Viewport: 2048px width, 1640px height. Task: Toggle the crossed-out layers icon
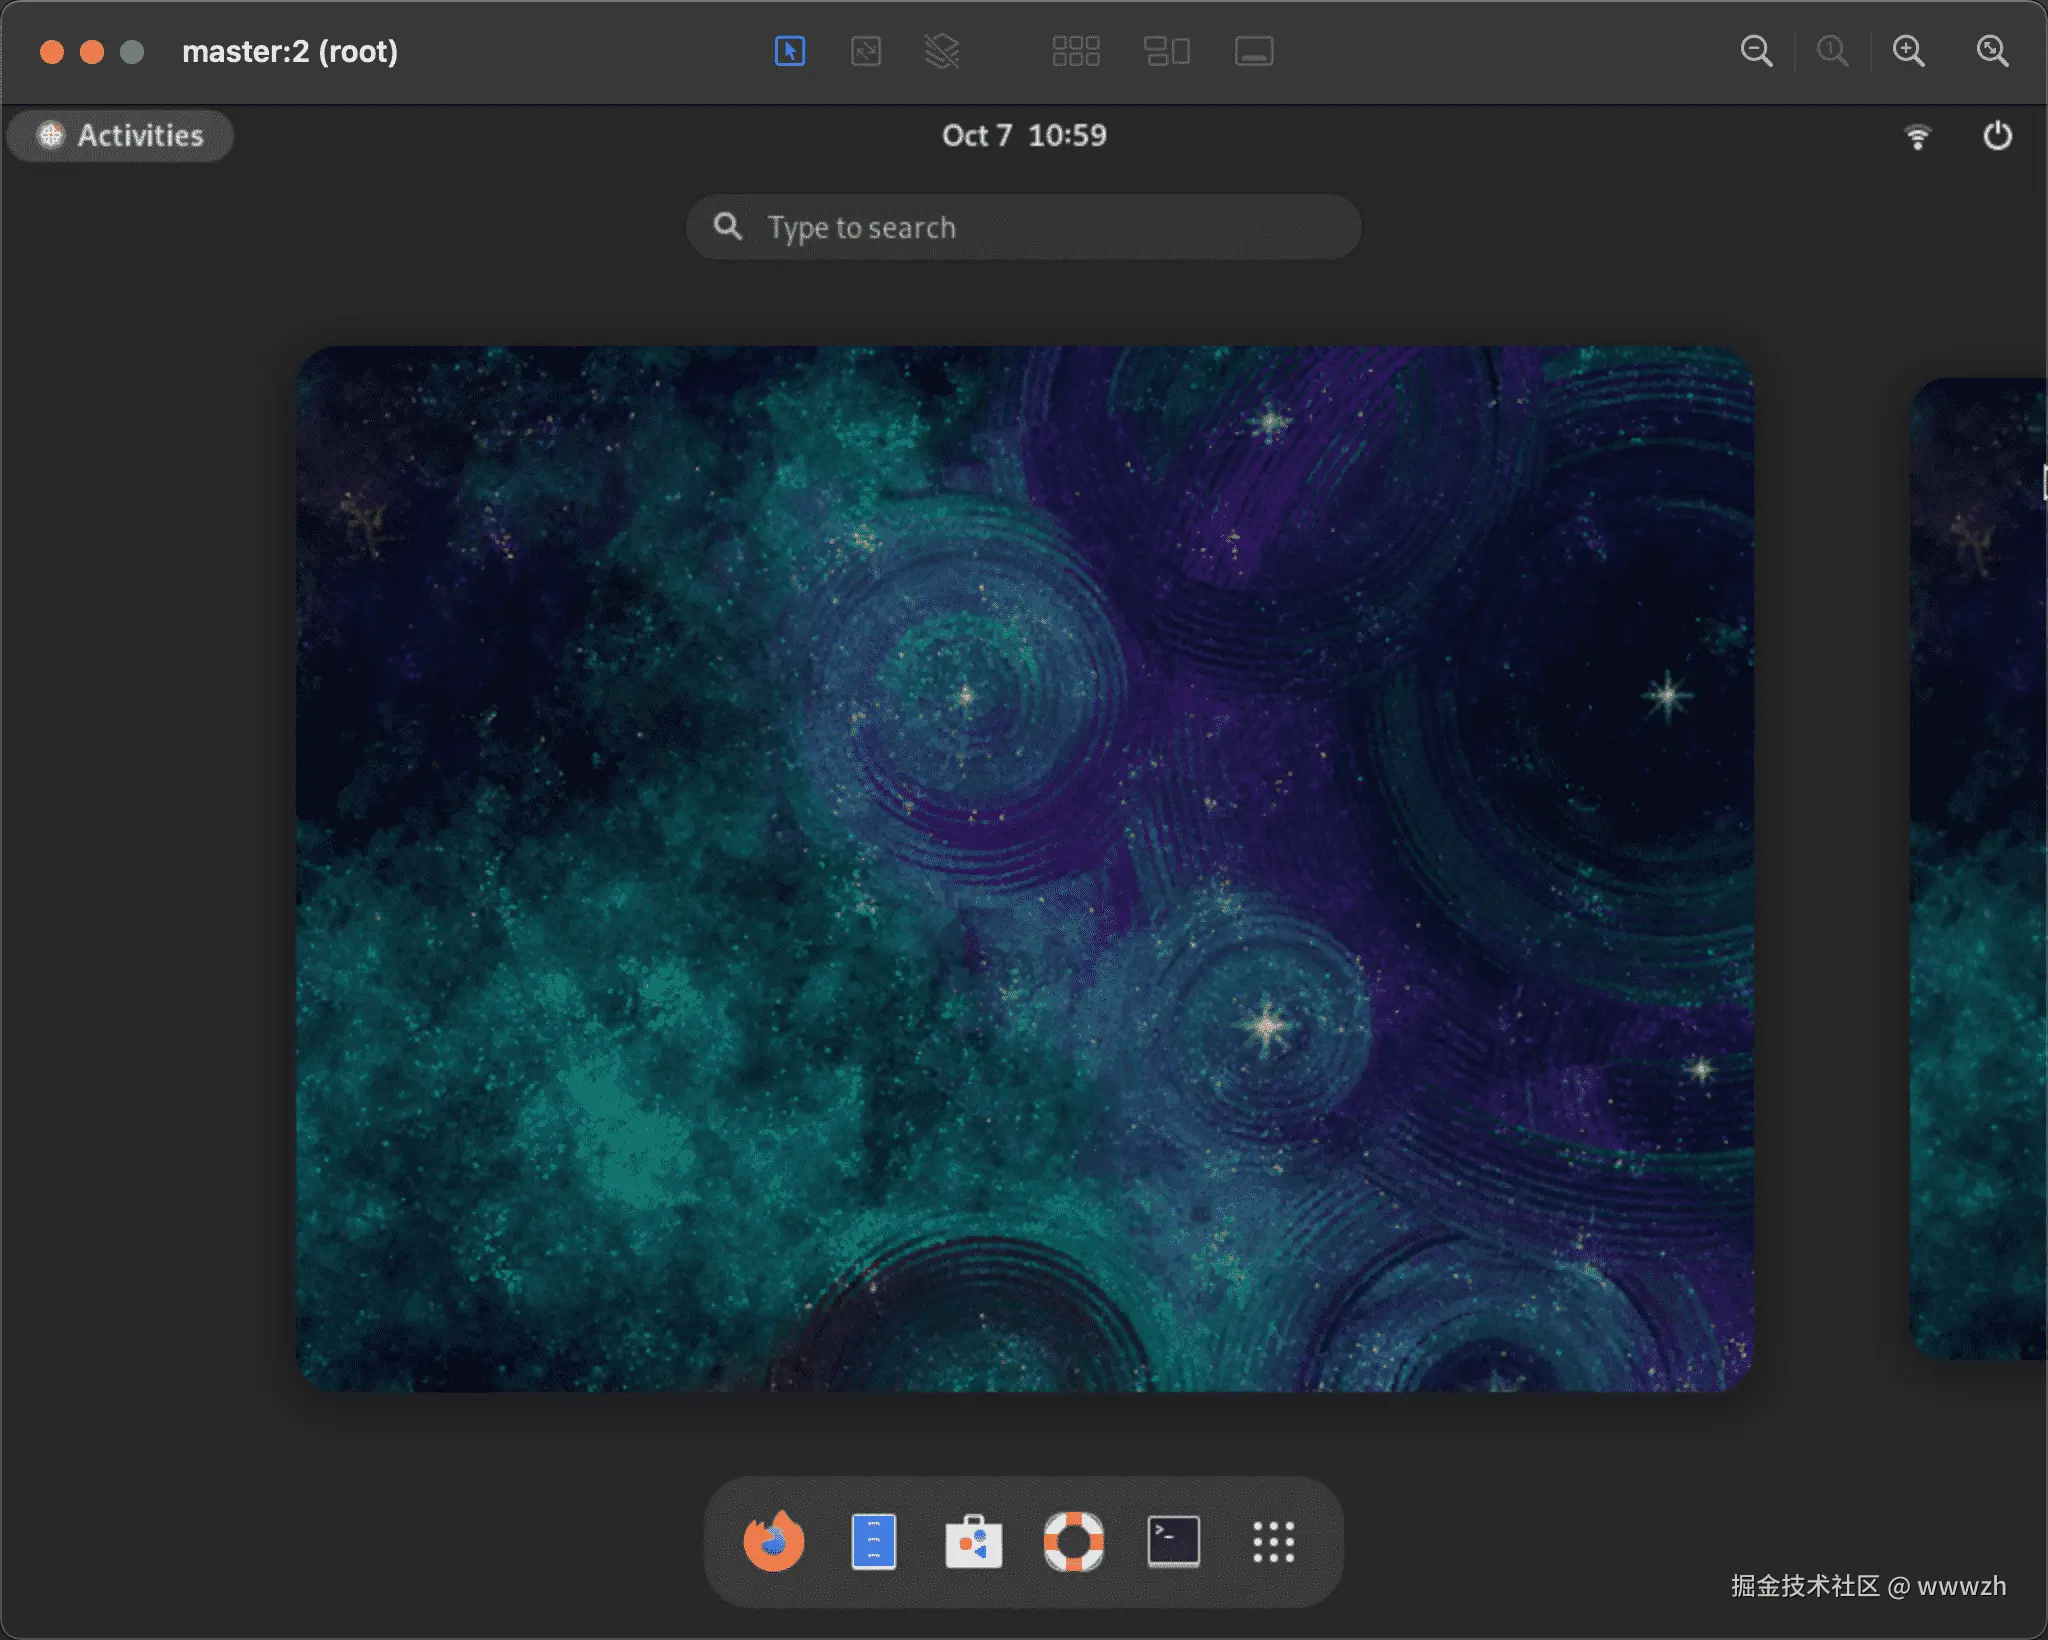[941, 51]
